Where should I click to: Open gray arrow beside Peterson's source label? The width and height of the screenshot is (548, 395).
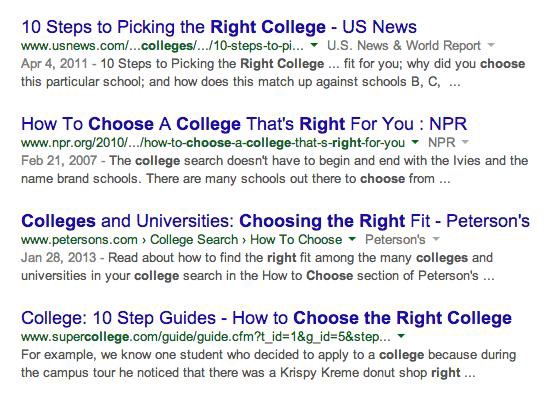coord(435,239)
